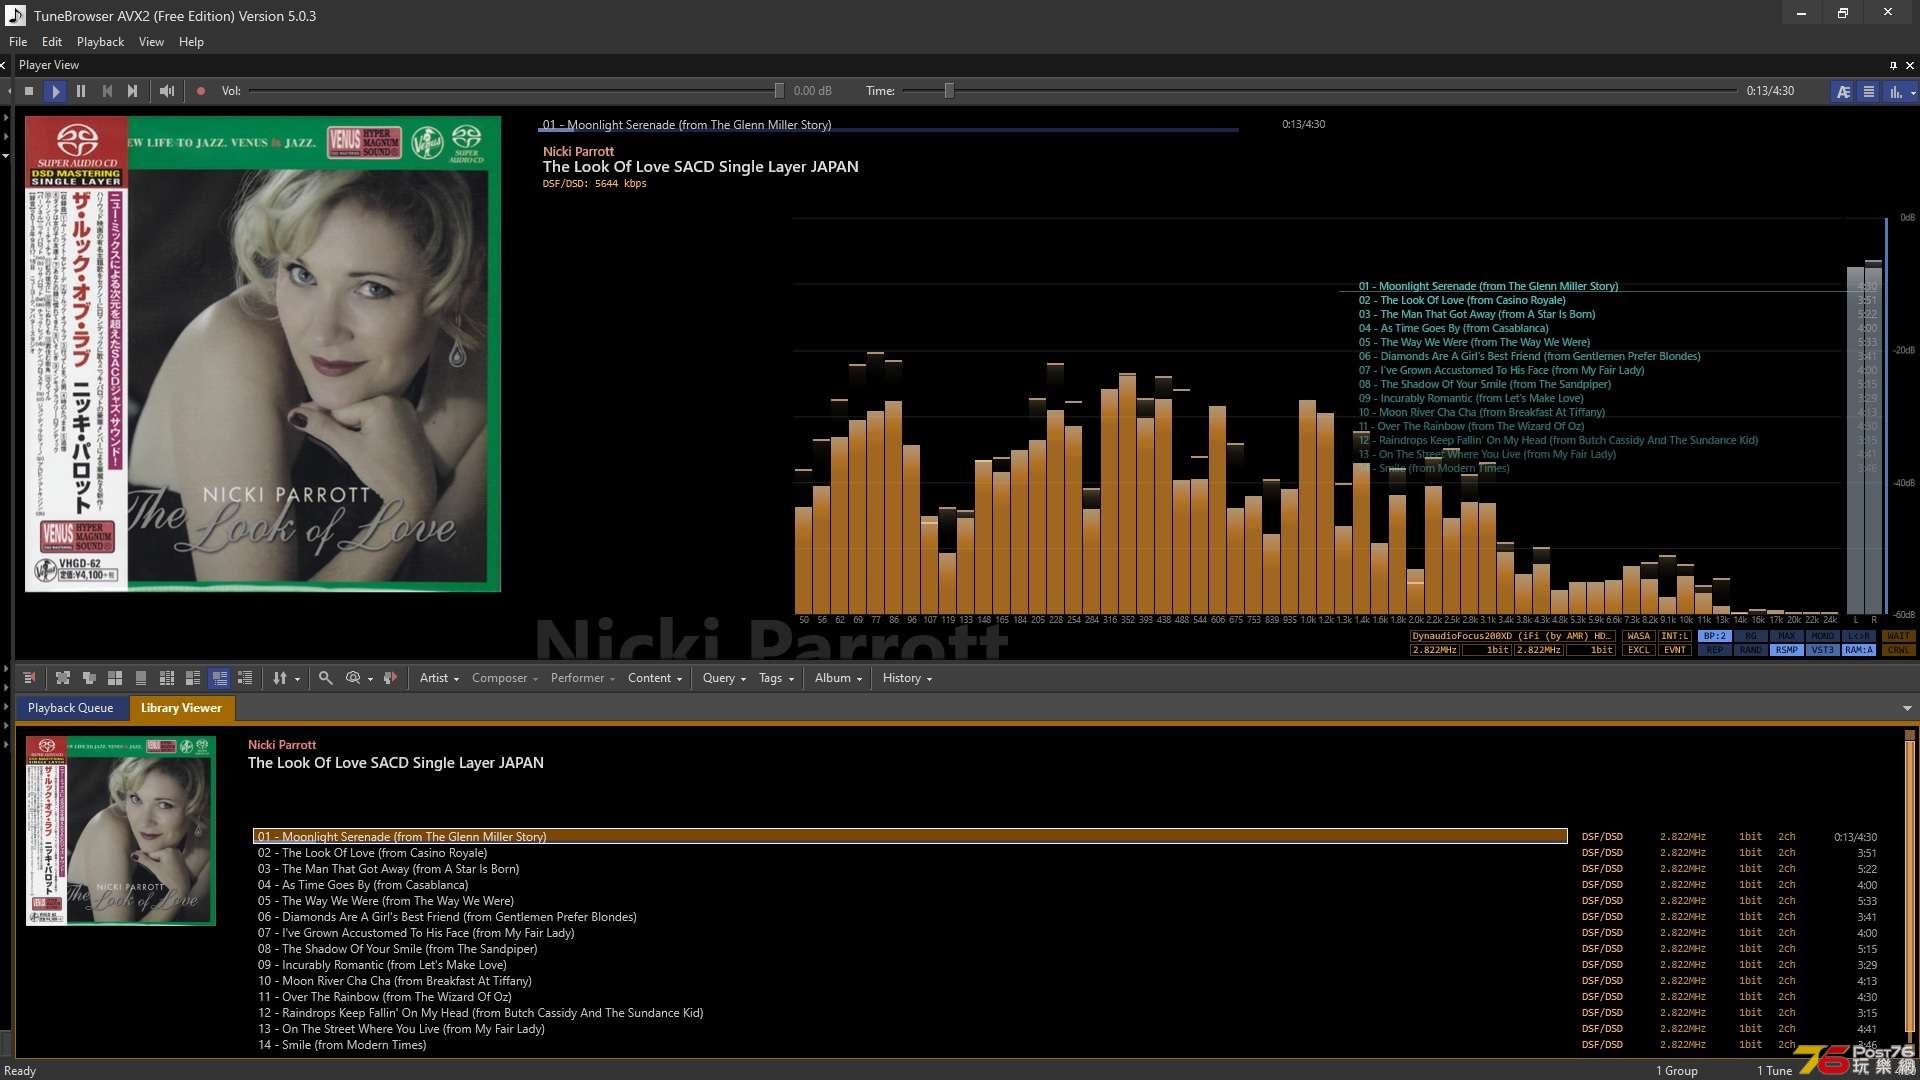Open the Query dropdown
Image resolution: width=1920 pixels, height=1080 pixels.
coord(724,678)
